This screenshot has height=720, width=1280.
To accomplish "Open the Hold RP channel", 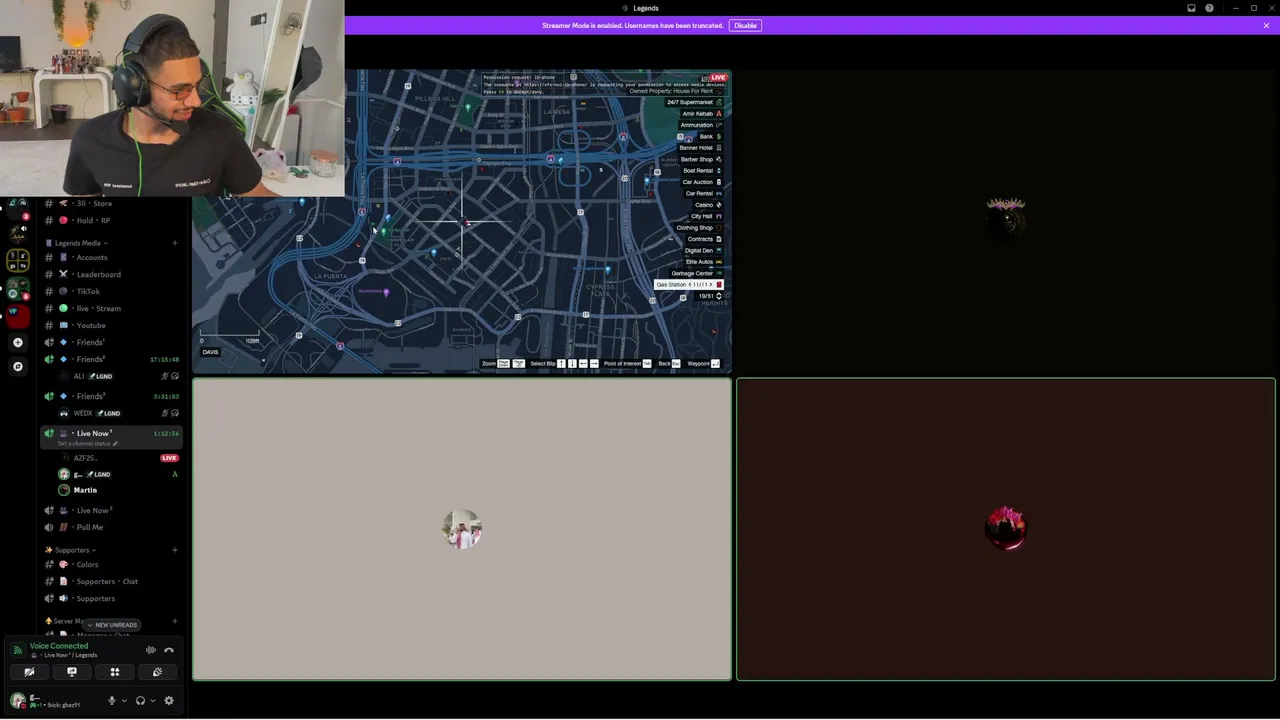I will click(111, 220).
